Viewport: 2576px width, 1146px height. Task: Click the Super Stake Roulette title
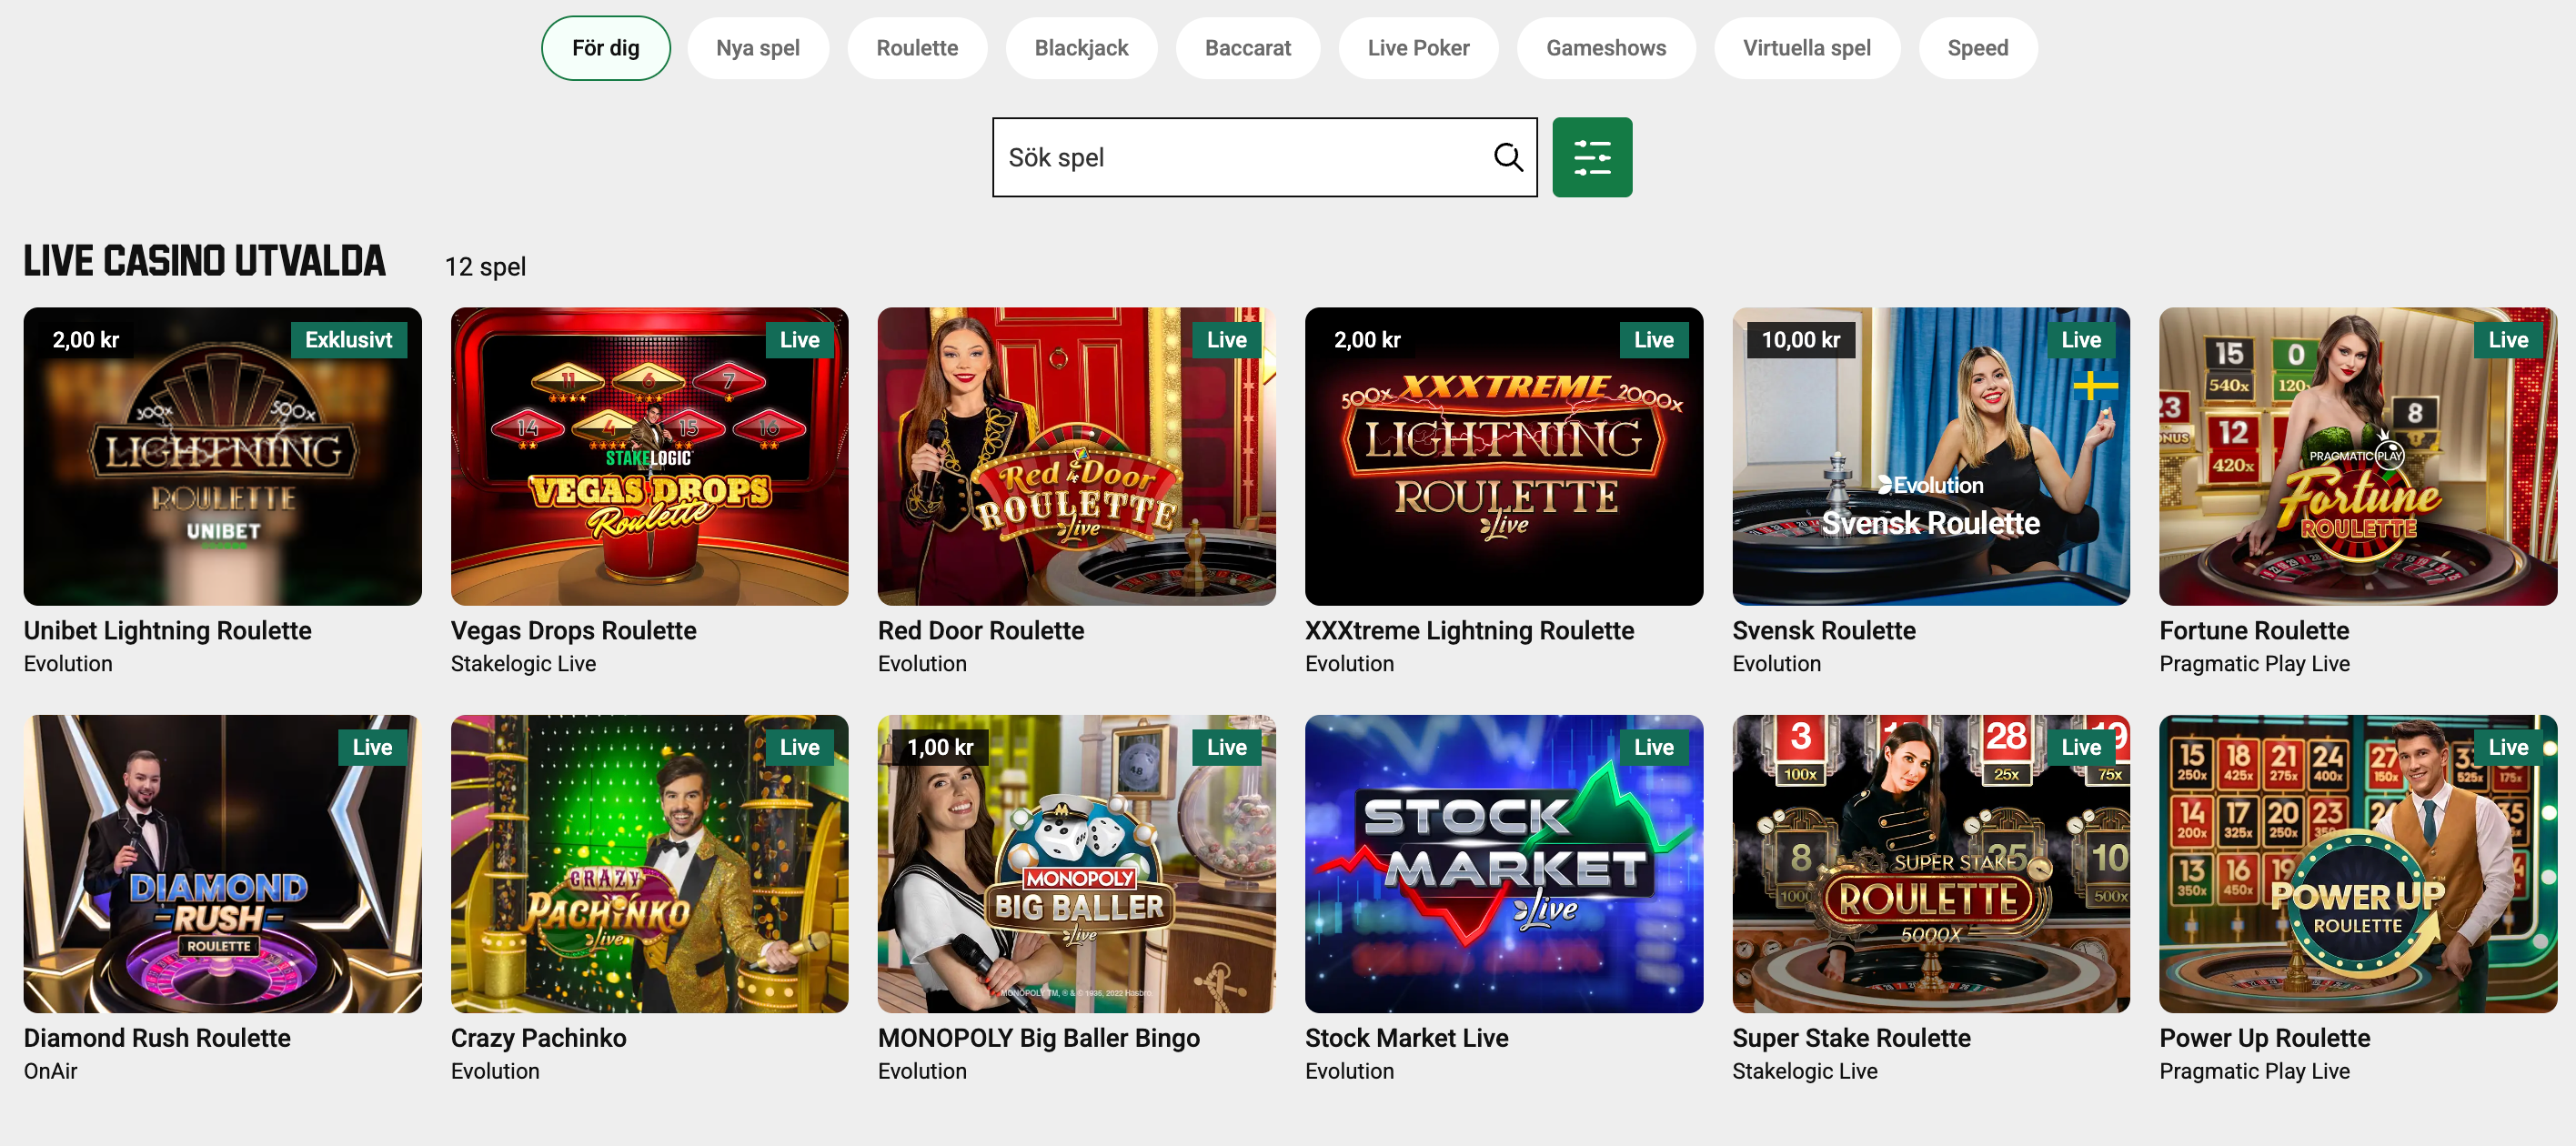[1851, 1038]
